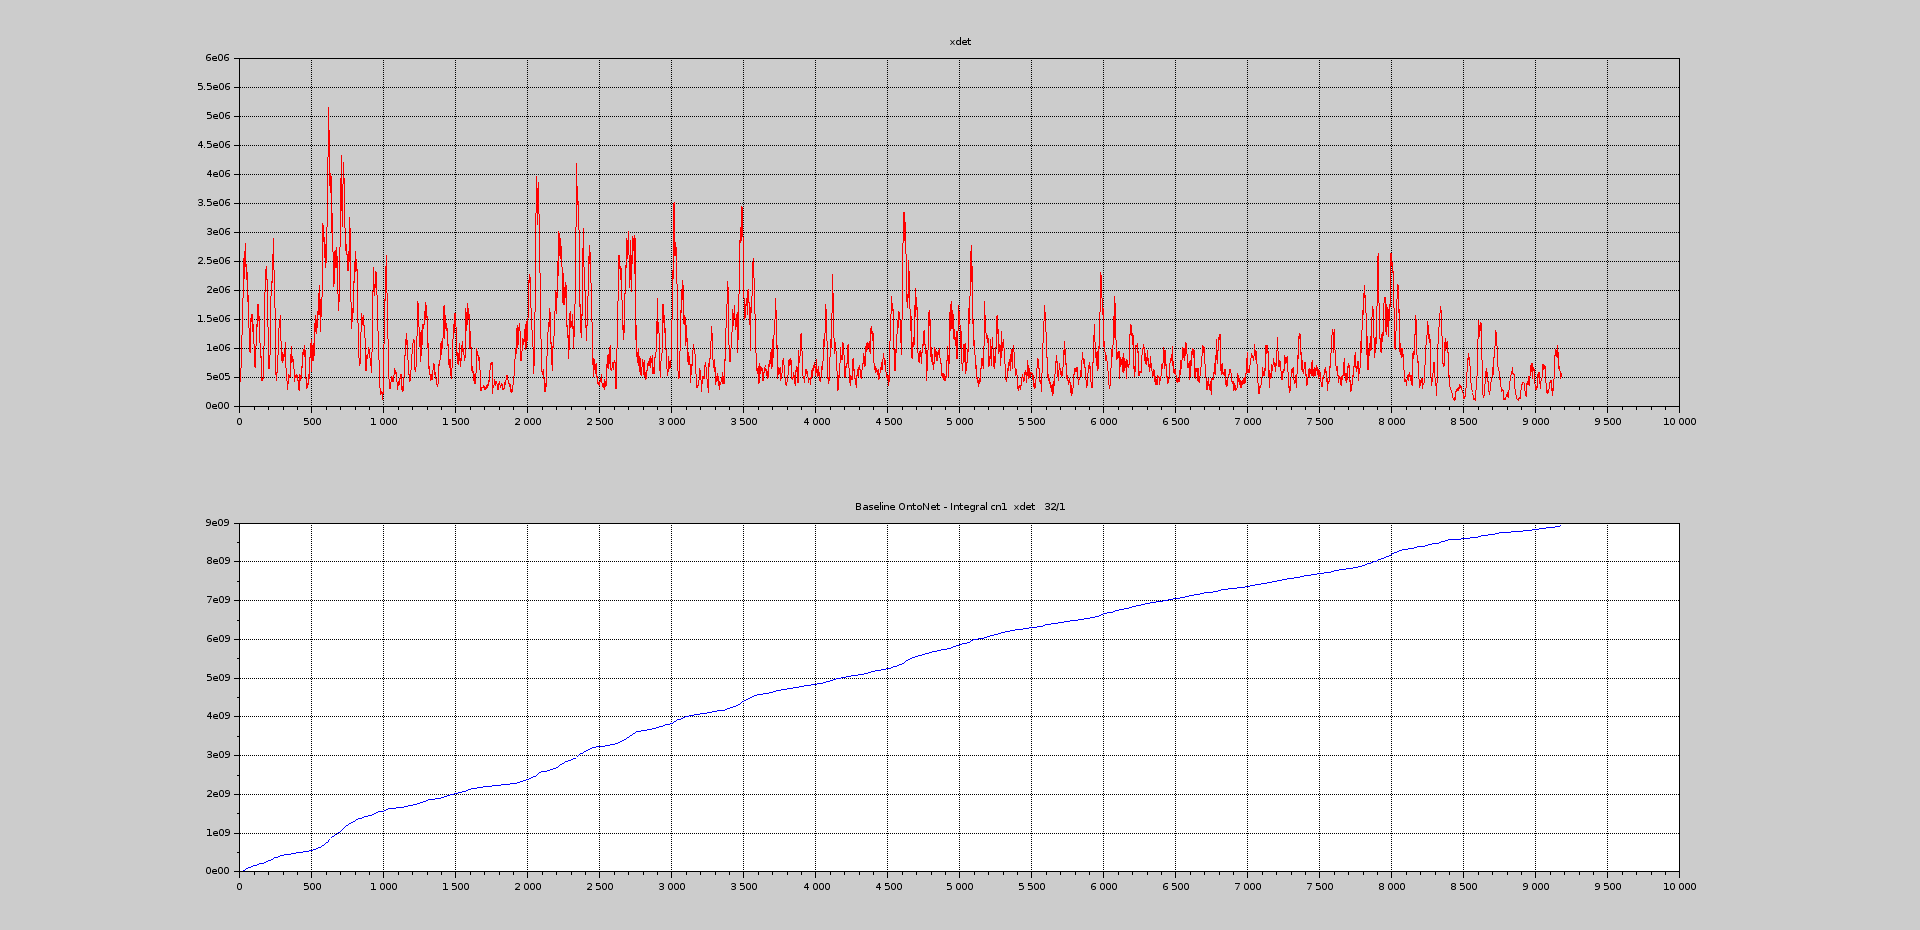The height and width of the screenshot is (930, 1920).
Task: Click the "6e06" y-axis label on top plot
Action: click(x=217, y=58)
